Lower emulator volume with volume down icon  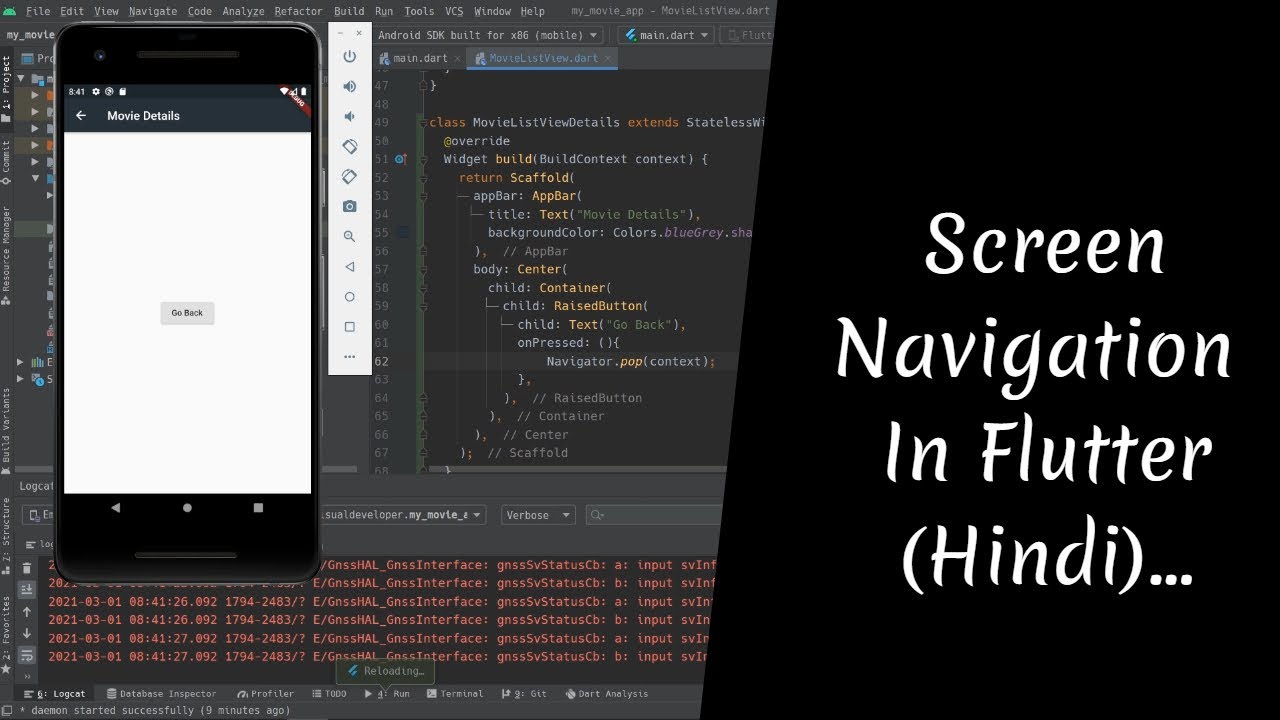tap(349, 117)
